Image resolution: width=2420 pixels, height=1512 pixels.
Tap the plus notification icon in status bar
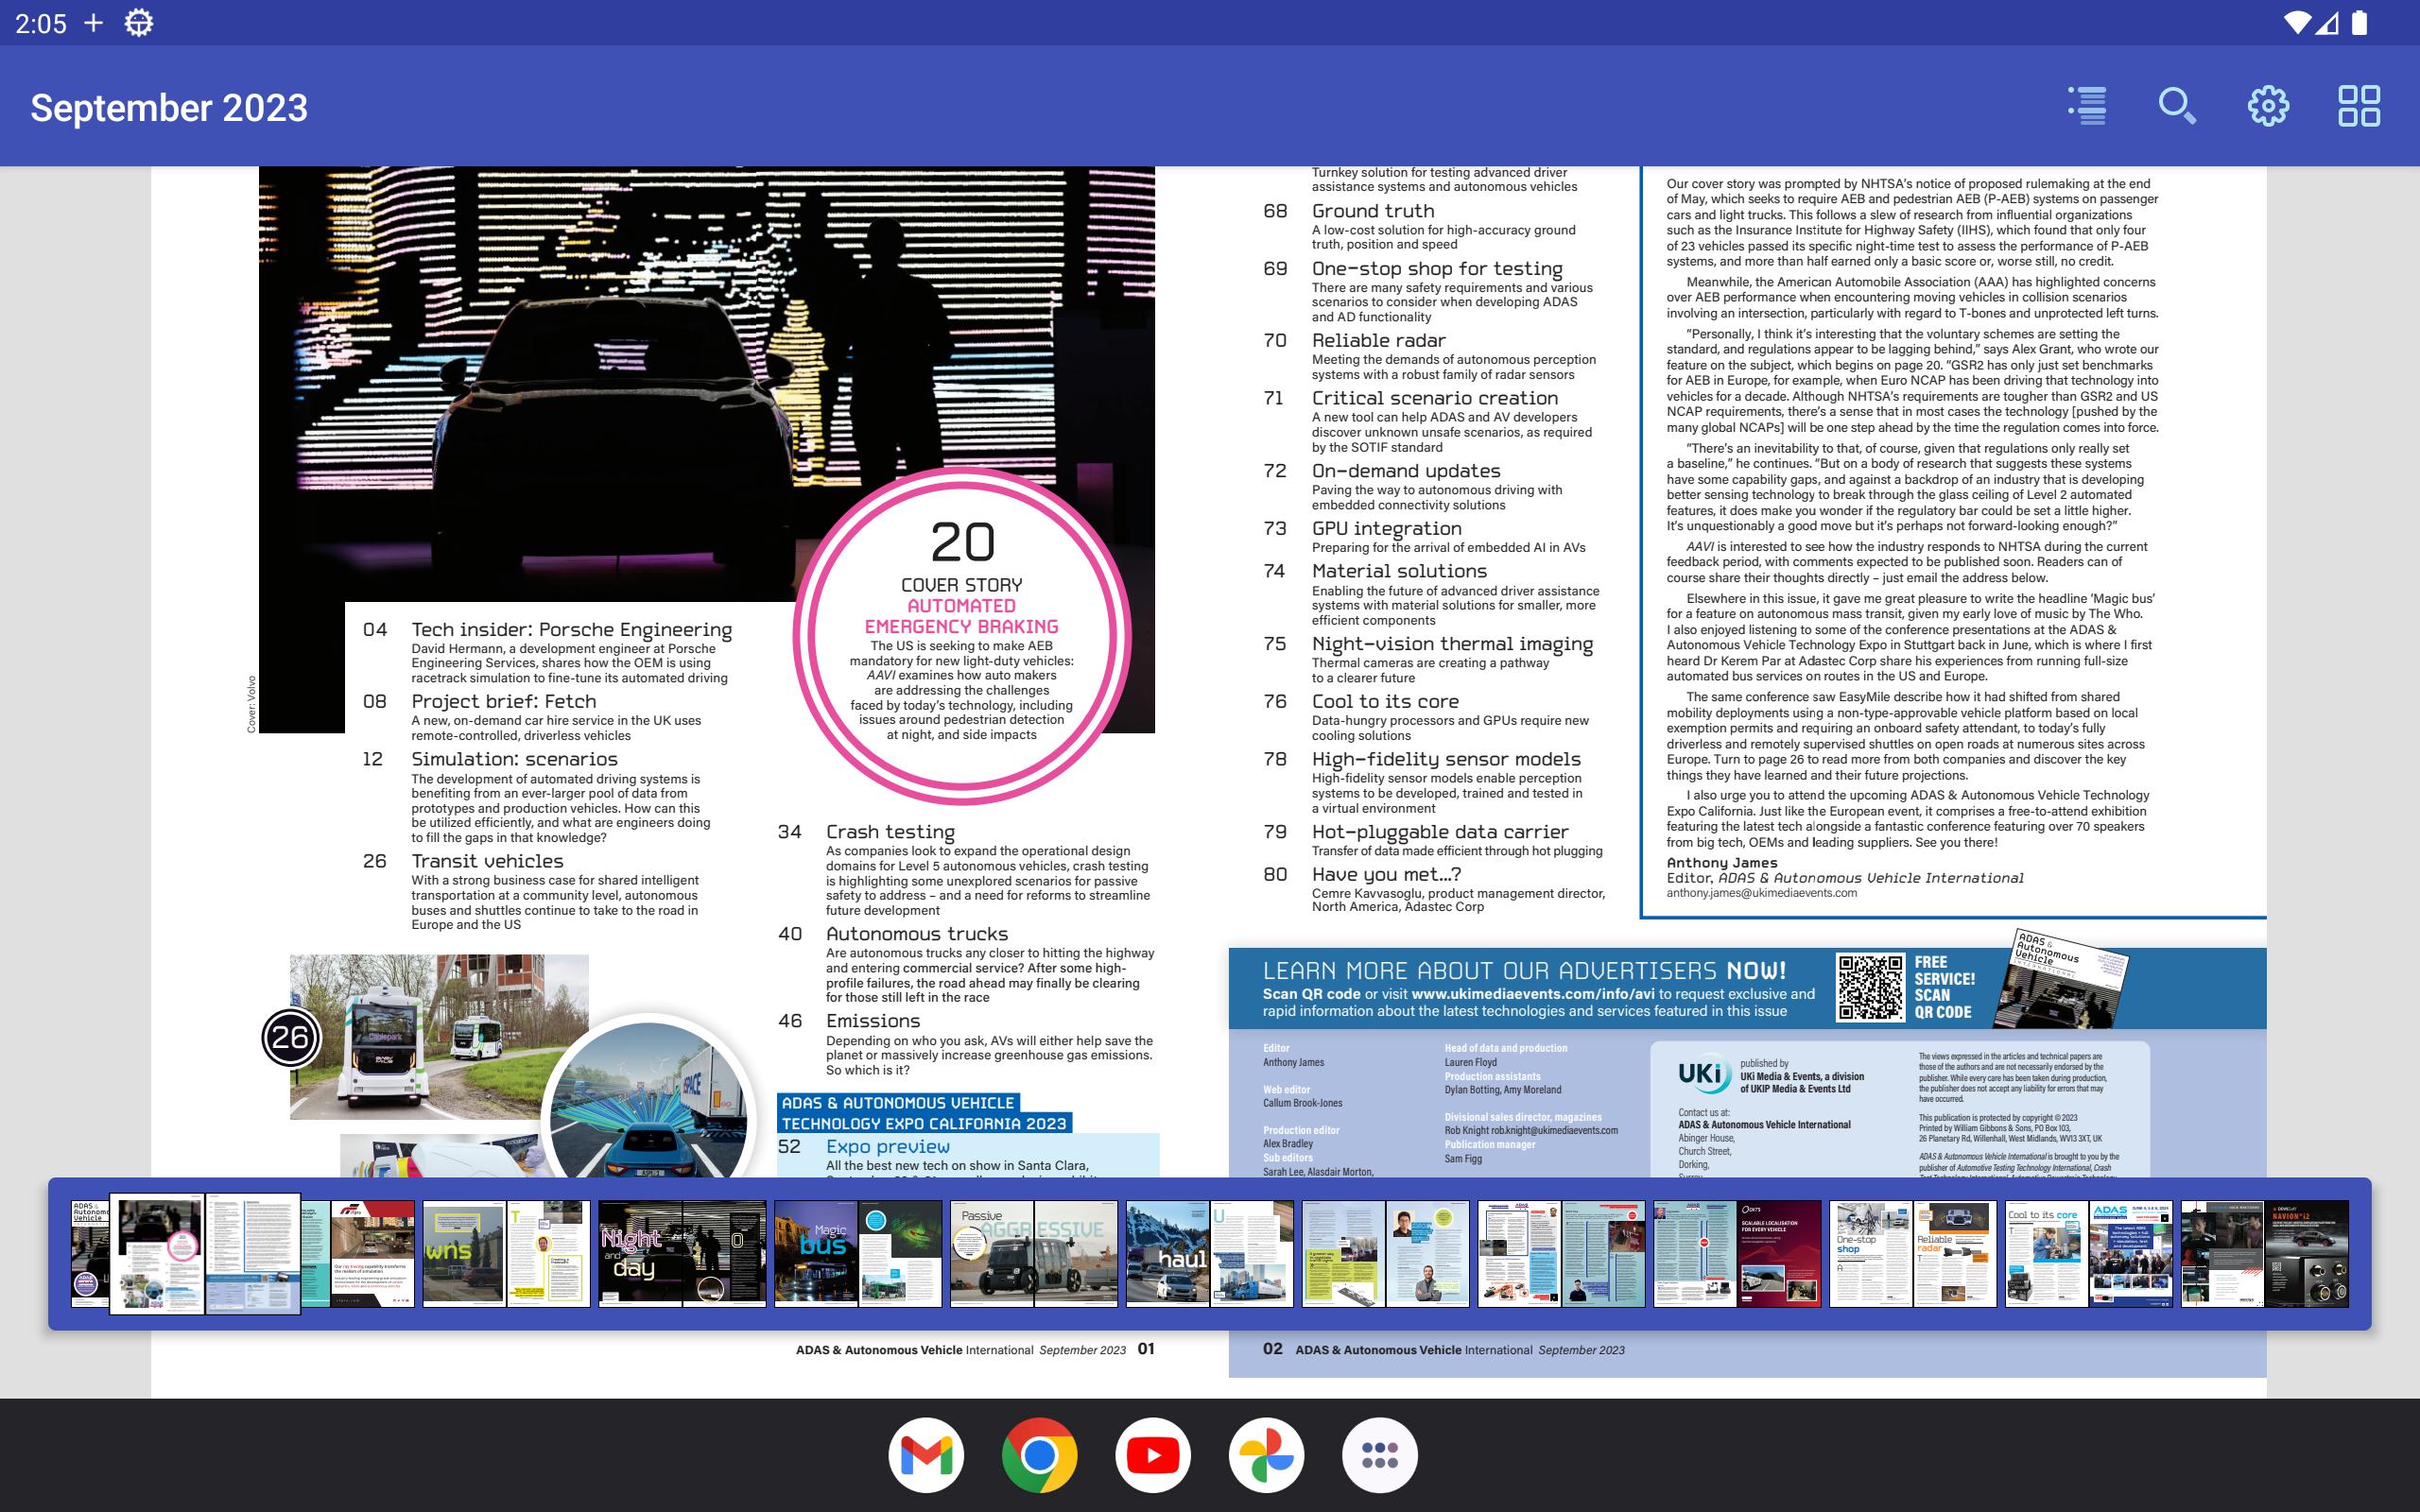[x=93, y=23]
